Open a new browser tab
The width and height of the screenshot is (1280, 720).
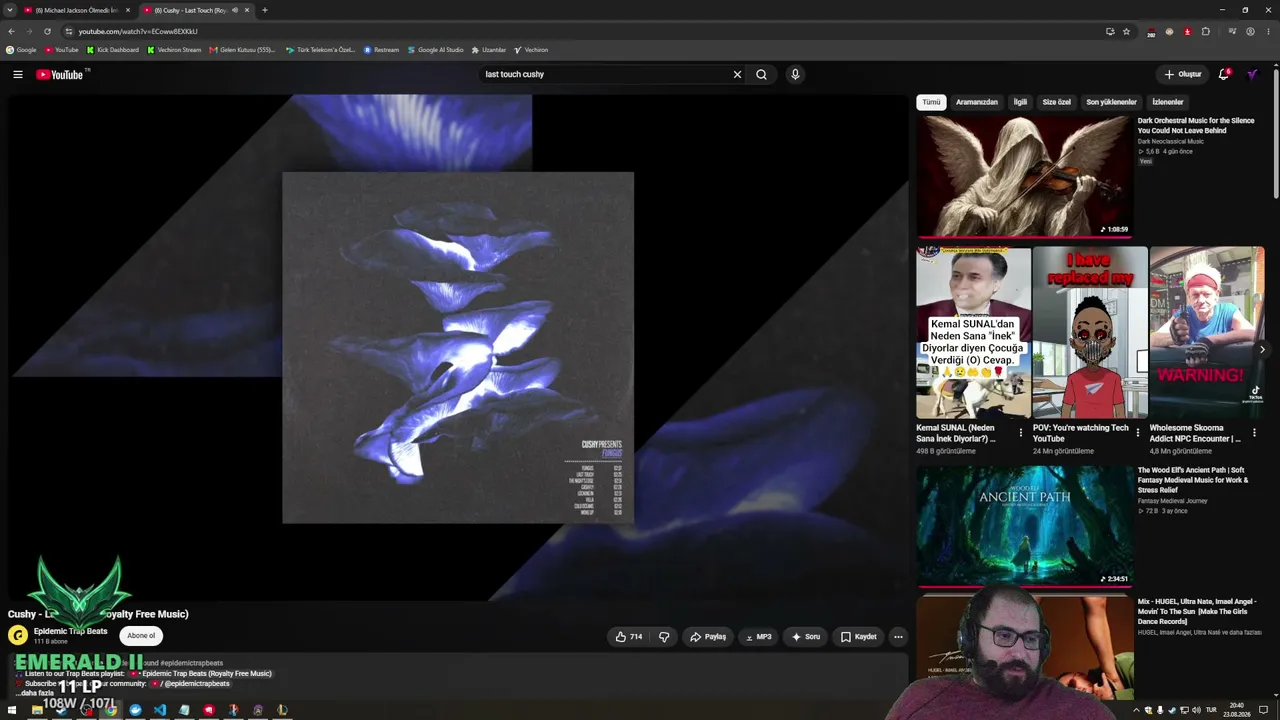tap(264, 10)
